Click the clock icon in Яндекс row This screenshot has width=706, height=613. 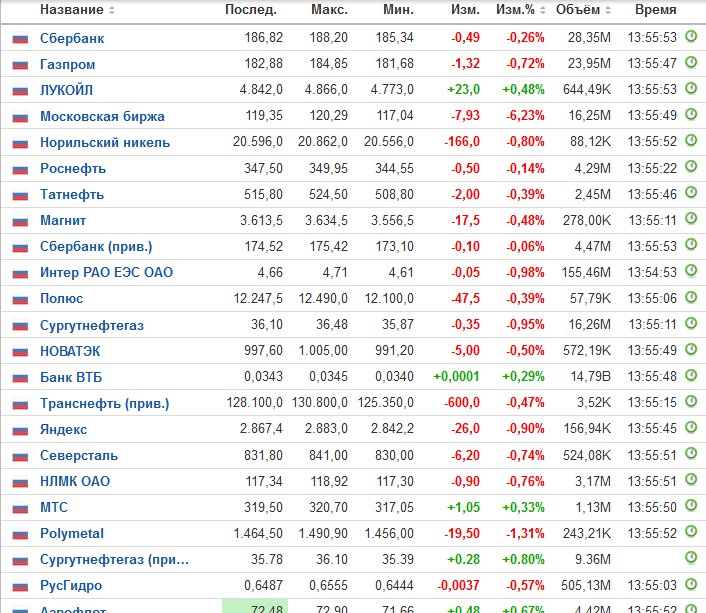click(691, 427)
